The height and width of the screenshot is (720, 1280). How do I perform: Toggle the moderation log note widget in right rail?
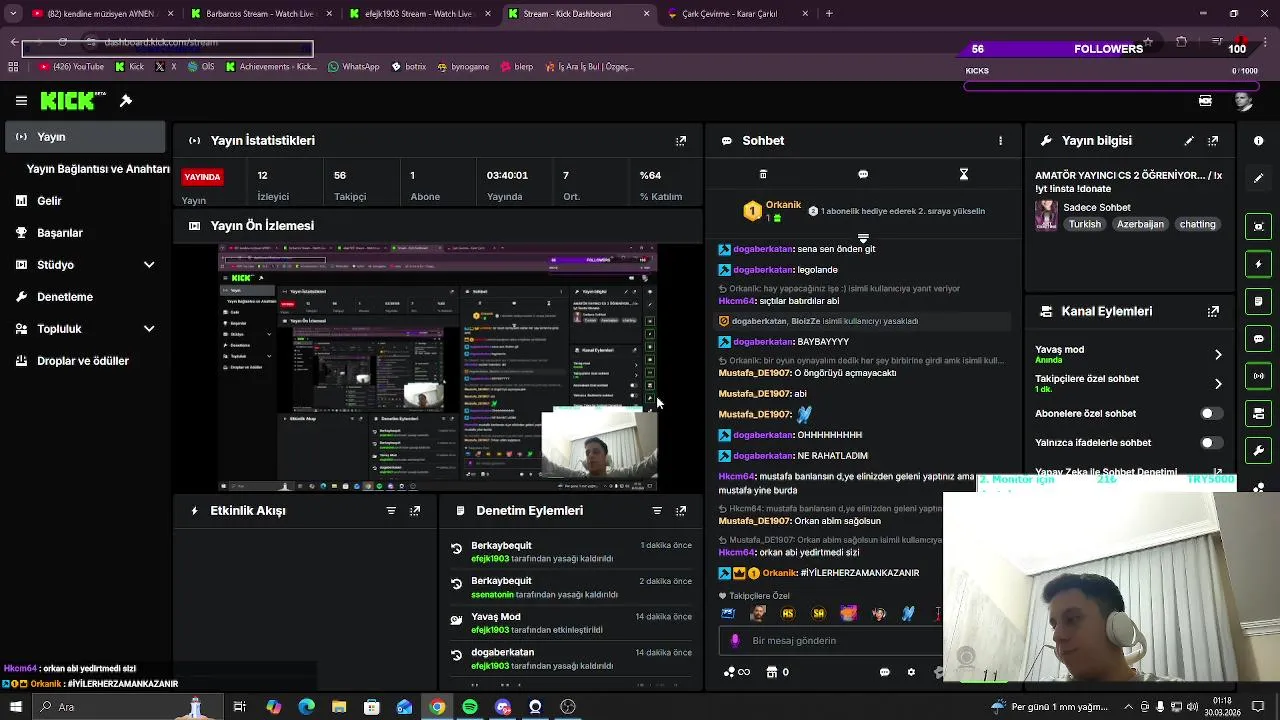point(1259,301)
